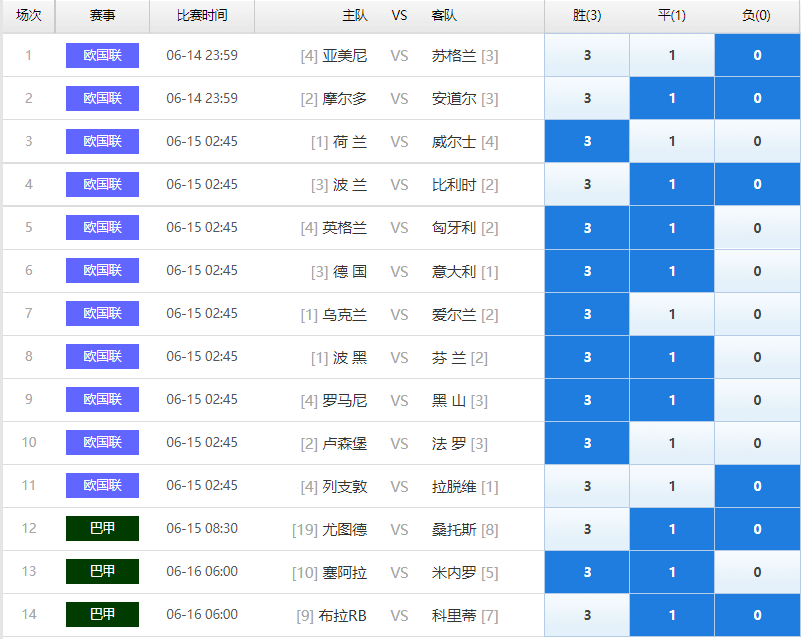Toggle draw (1) for match 3 荷兰 vs 威尔士
801x639 pixels.
pos(672,141)
